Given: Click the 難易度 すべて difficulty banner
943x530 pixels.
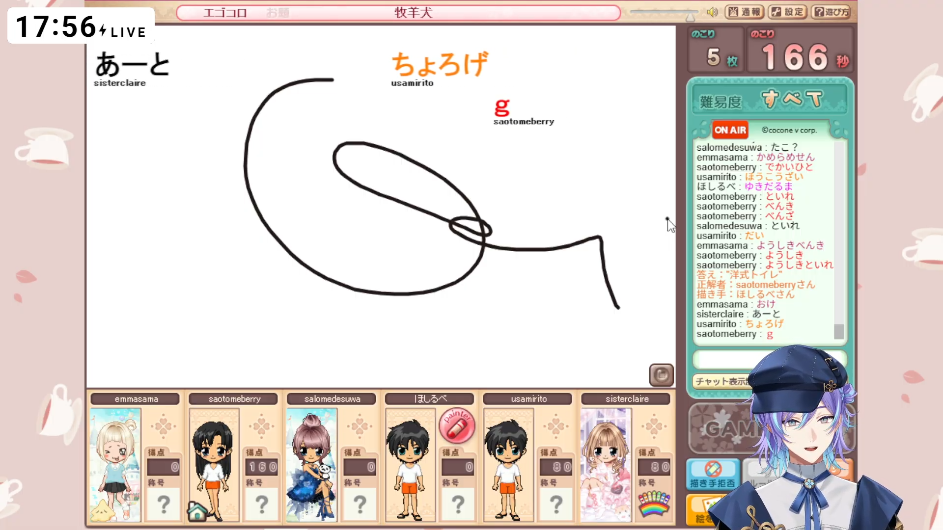Looking at the screenshot, I should click(770, 100).
